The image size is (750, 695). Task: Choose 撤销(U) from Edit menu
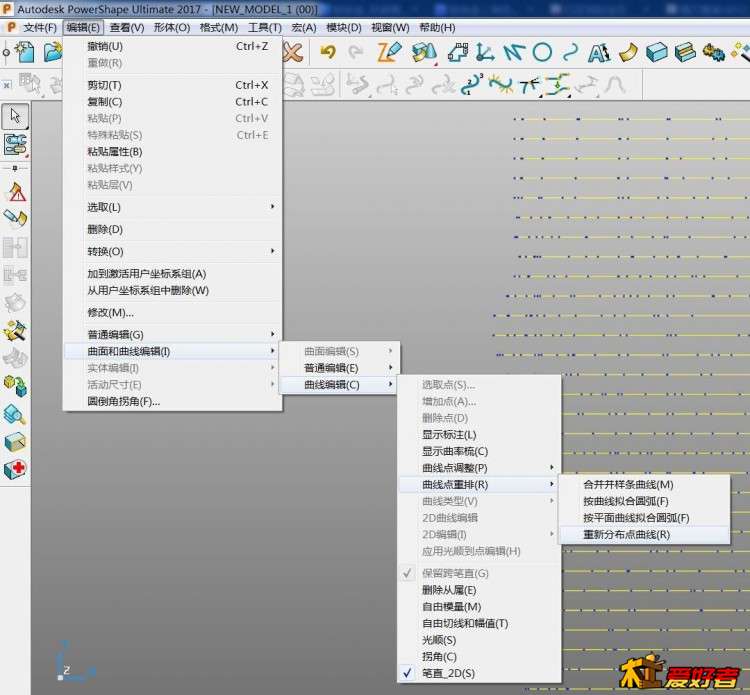pos(172,46)
